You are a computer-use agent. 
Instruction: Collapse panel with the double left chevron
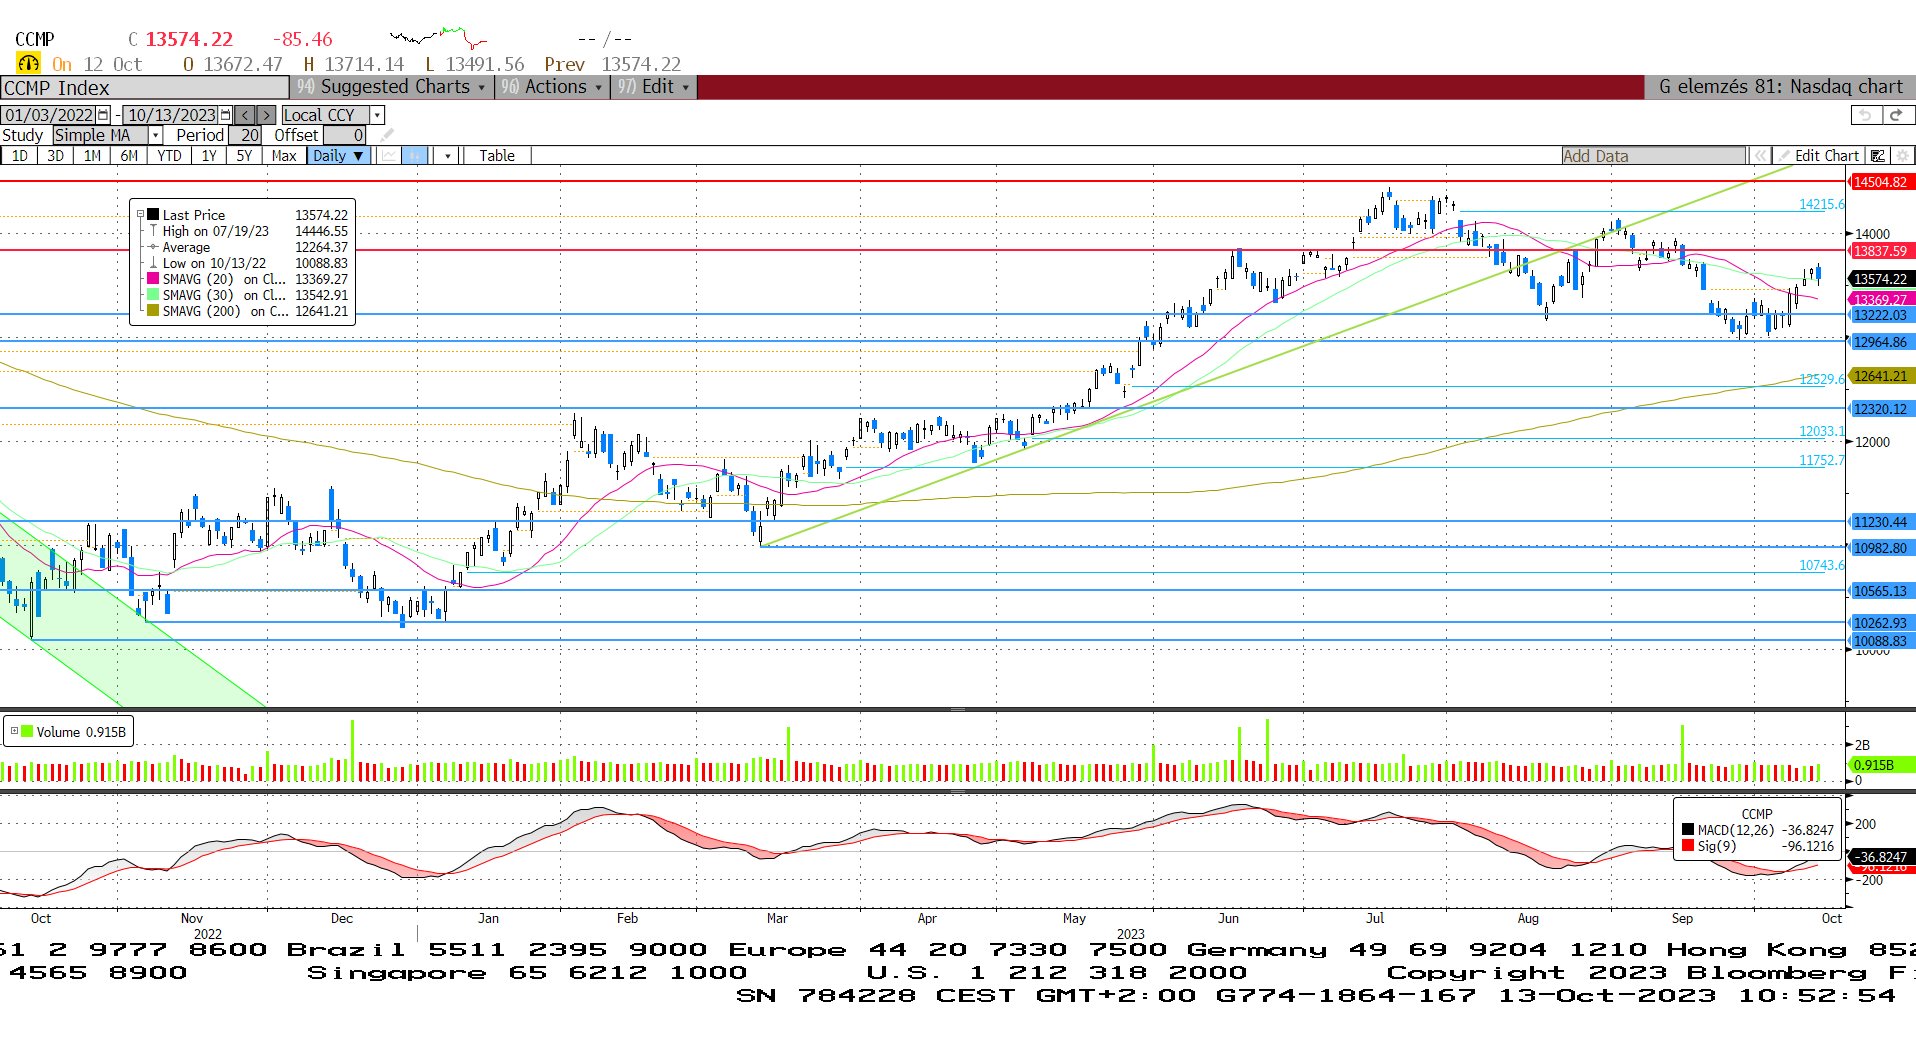point(1759,156)
